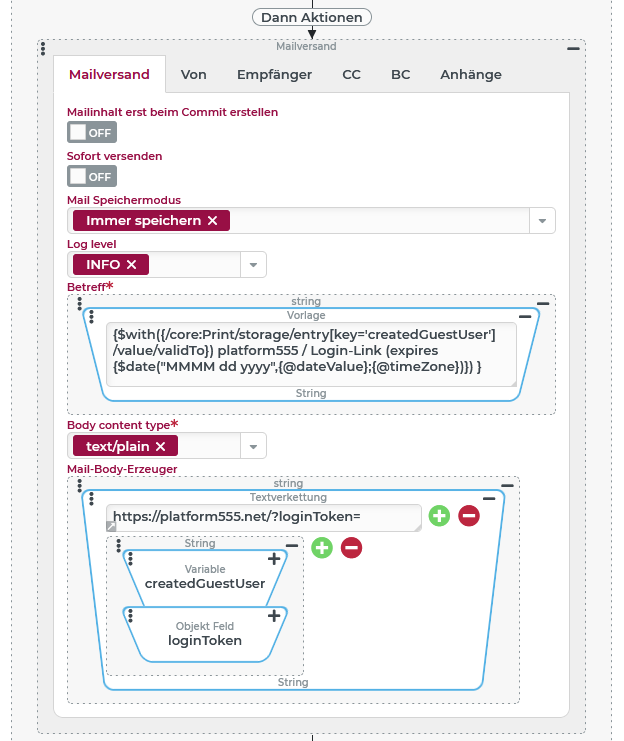Switch to the Anhänge tab

tap(470, 74)
